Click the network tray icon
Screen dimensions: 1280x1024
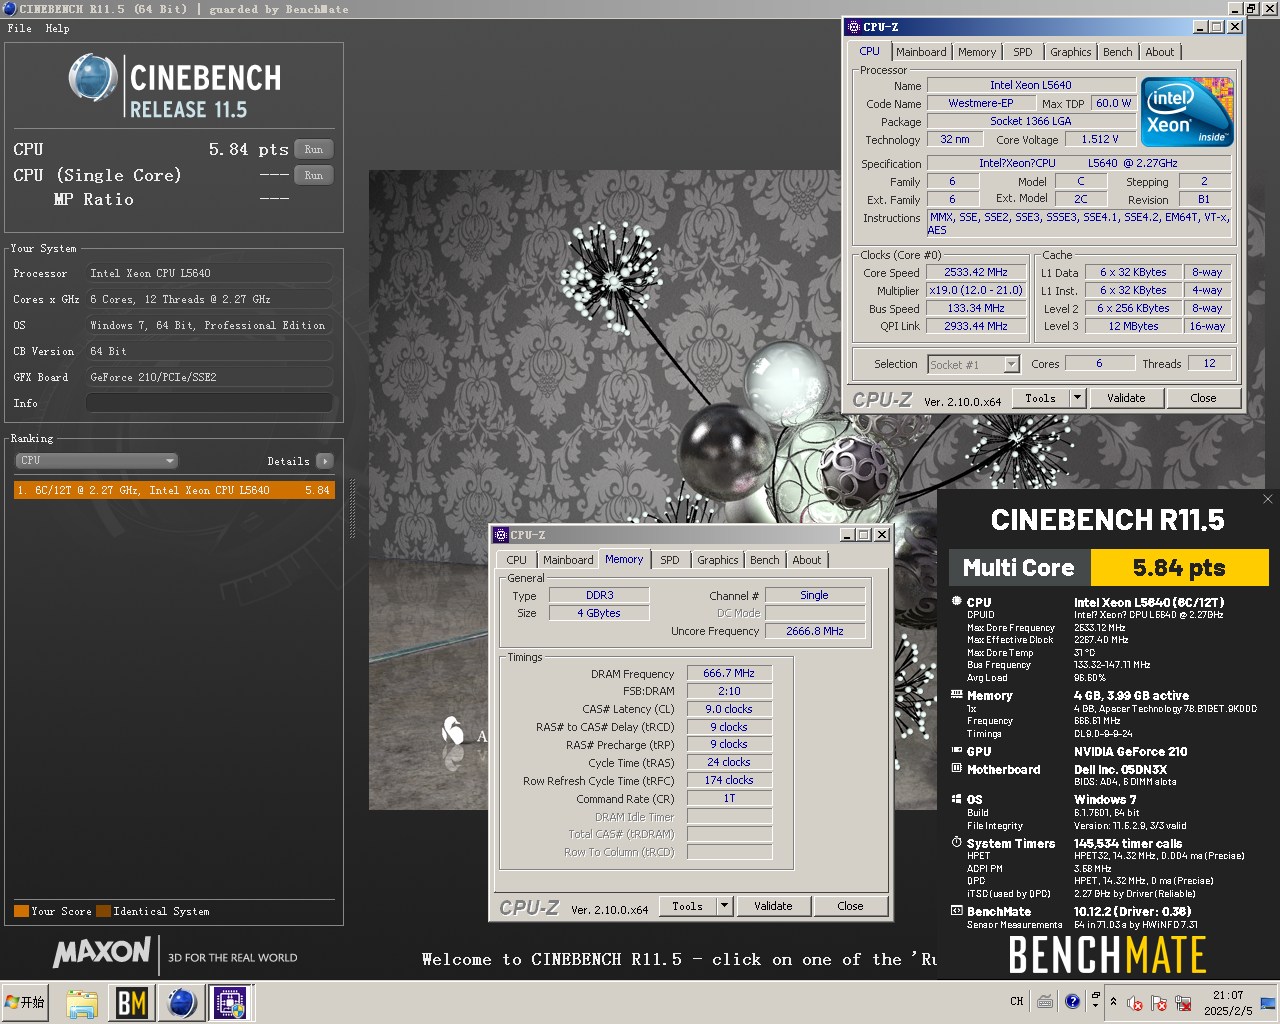(1183, 1003)
